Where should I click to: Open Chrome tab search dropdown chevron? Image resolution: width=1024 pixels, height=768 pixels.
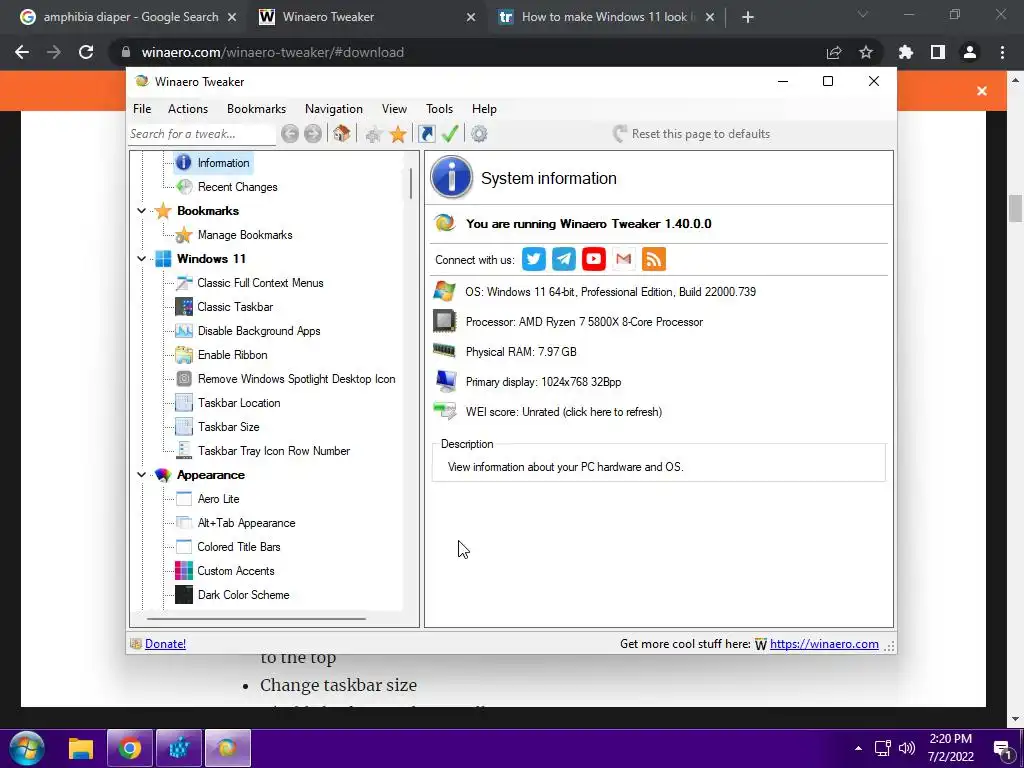point(863,14)
